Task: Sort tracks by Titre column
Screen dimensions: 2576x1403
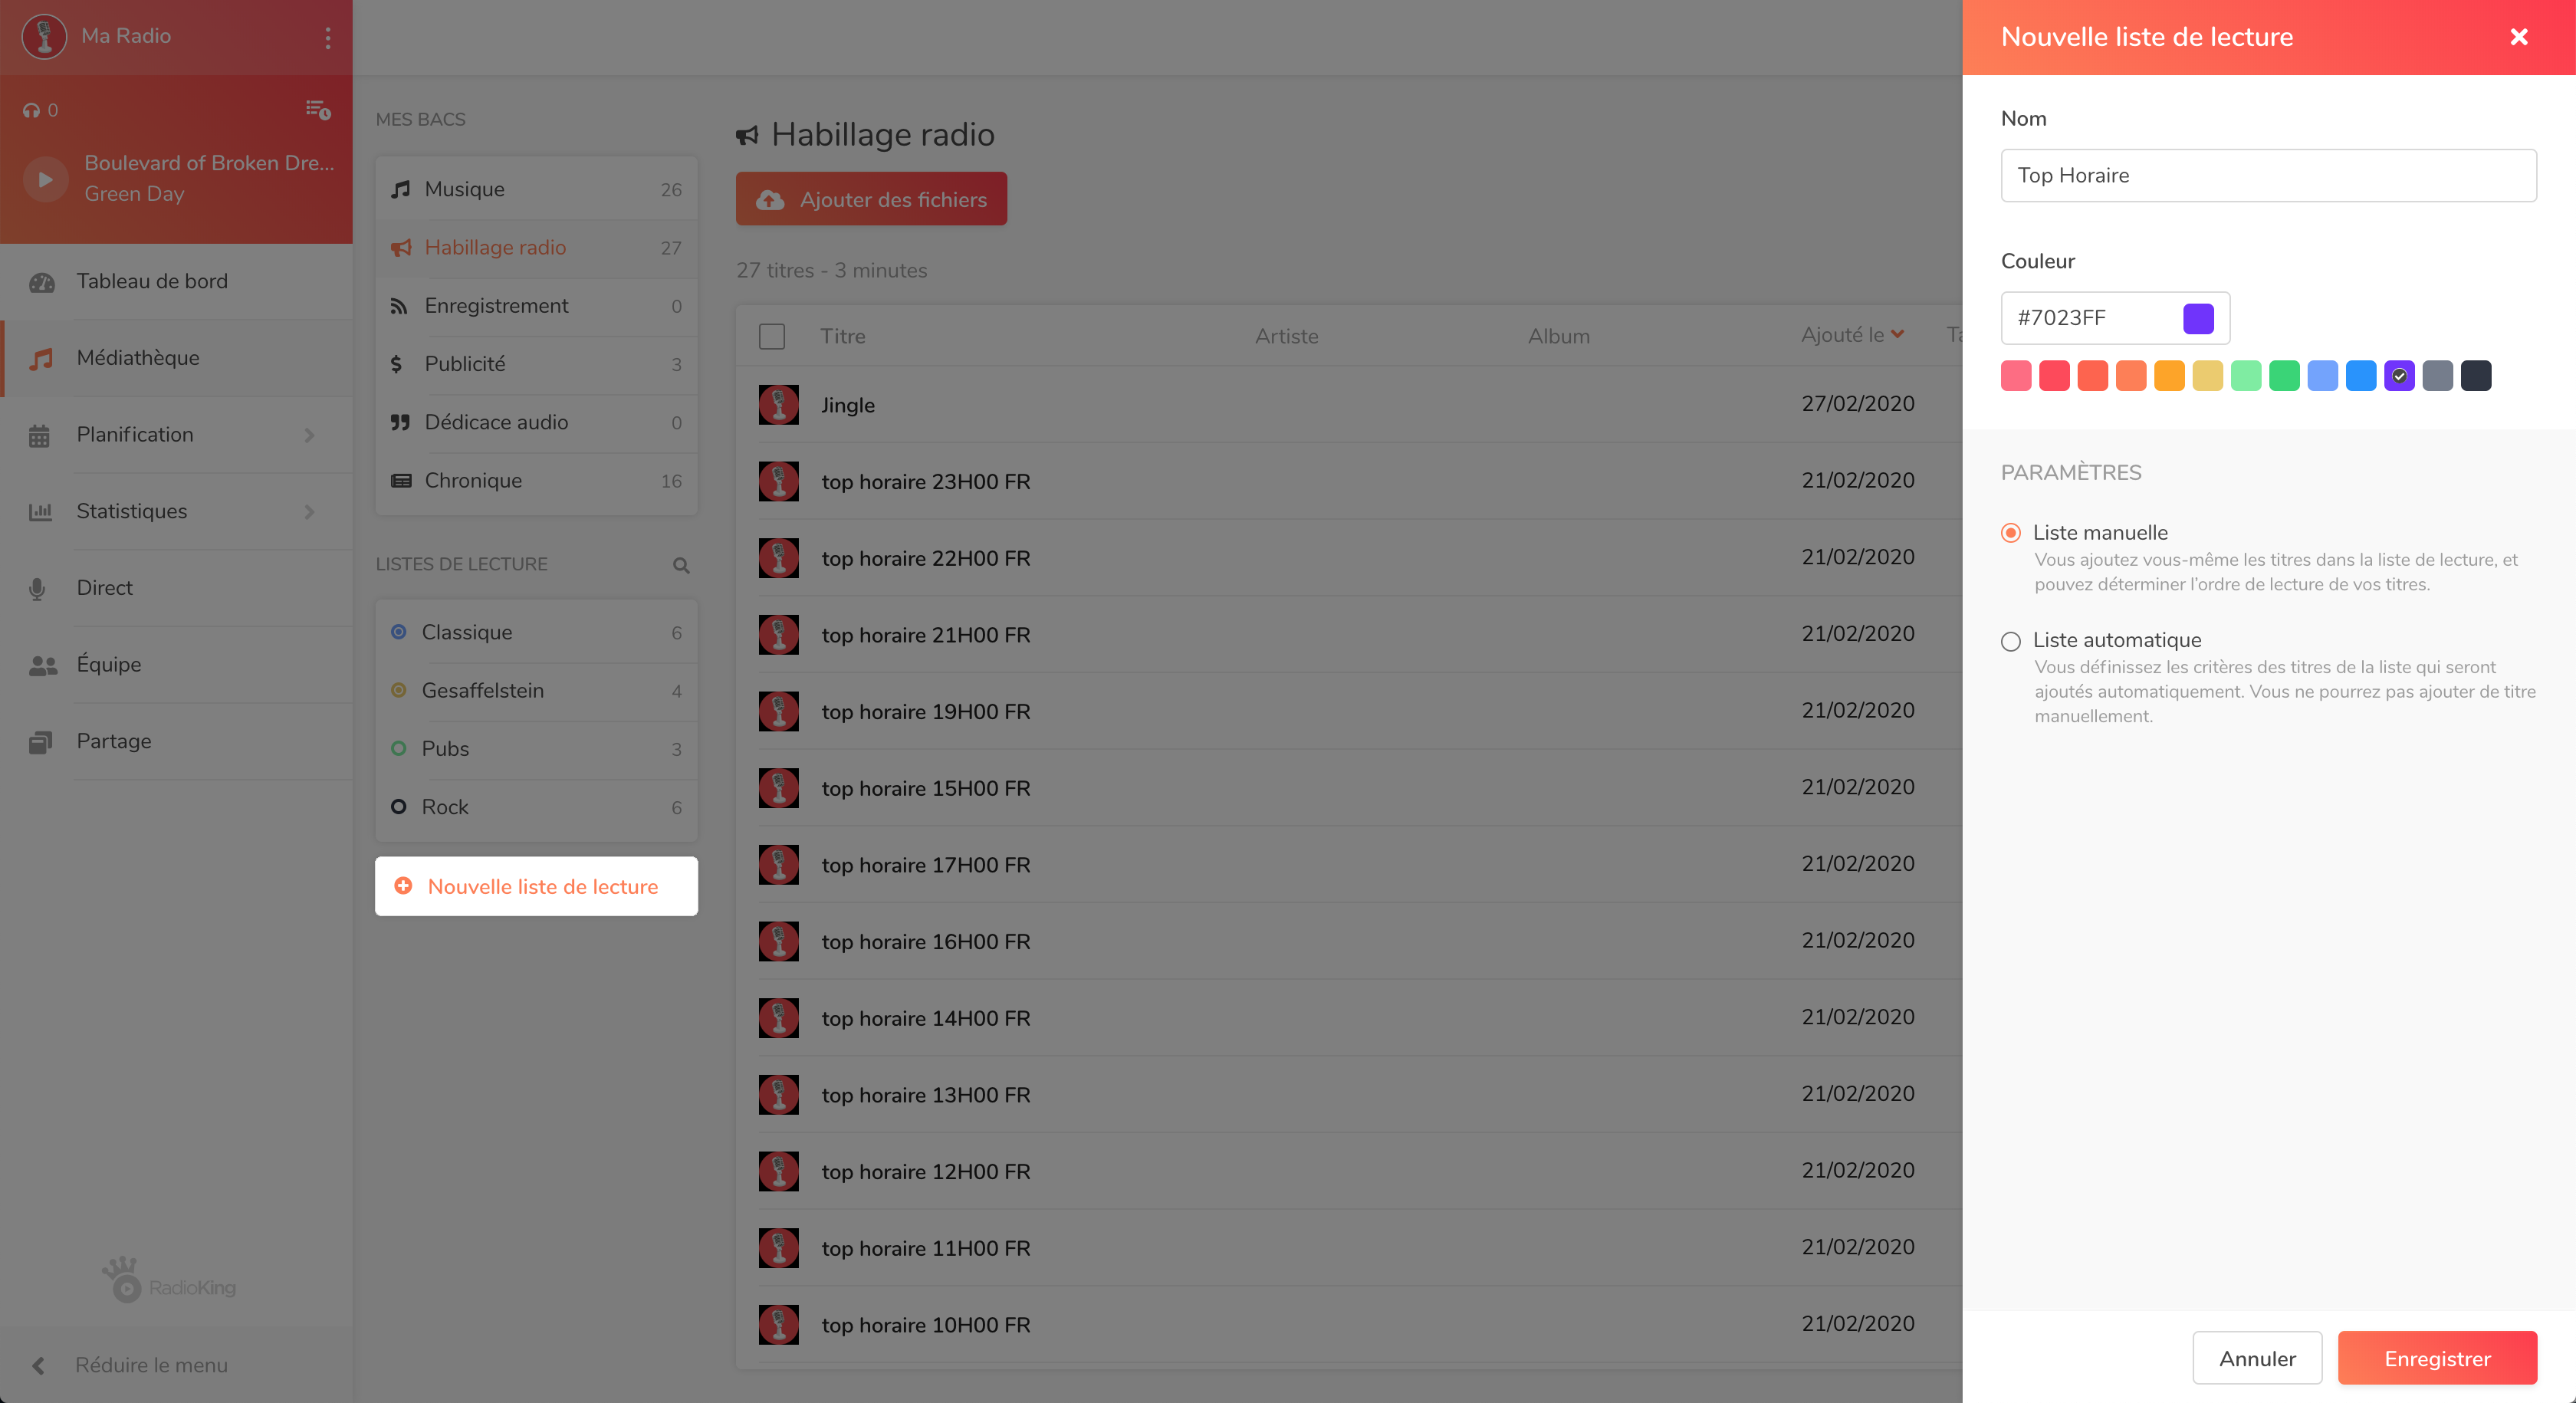Action: point(843,336)
